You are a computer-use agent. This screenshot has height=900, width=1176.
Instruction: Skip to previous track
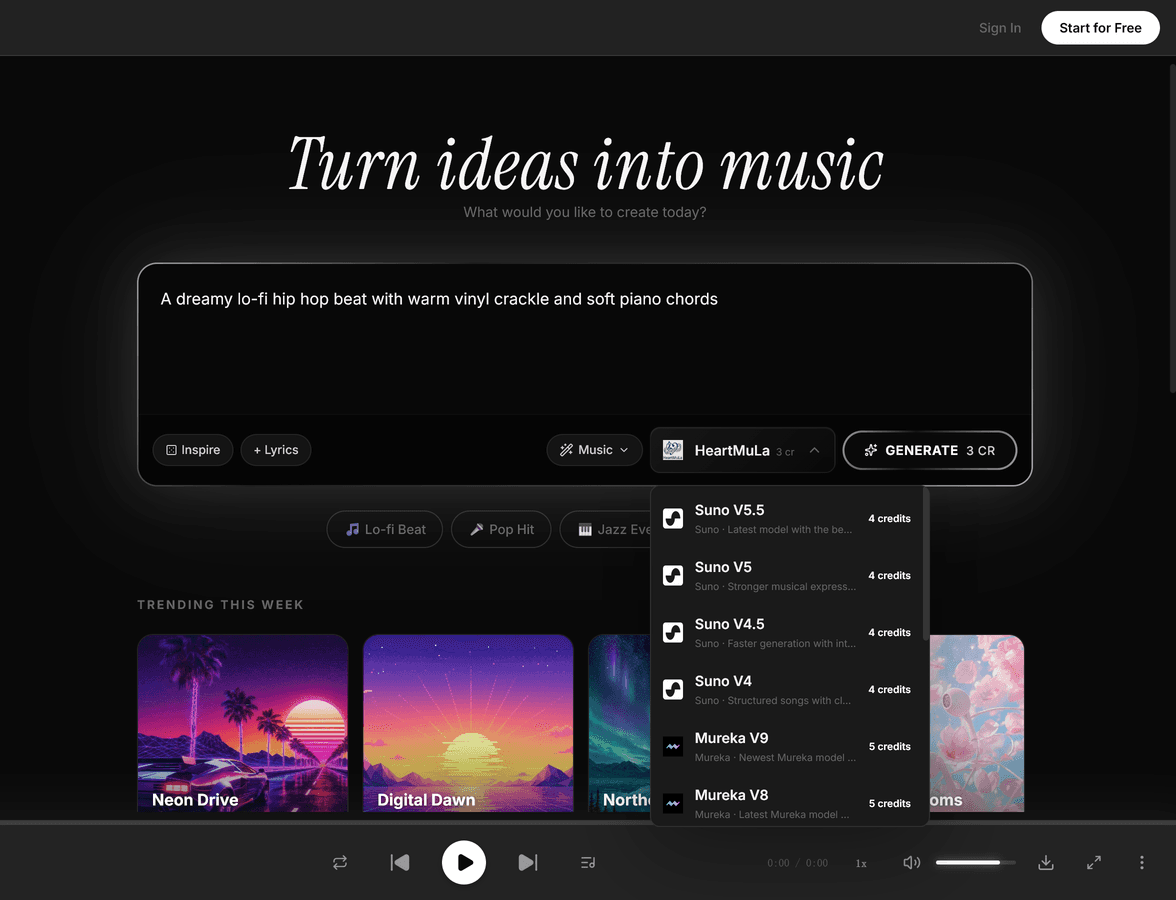click(x=400, y=862)
